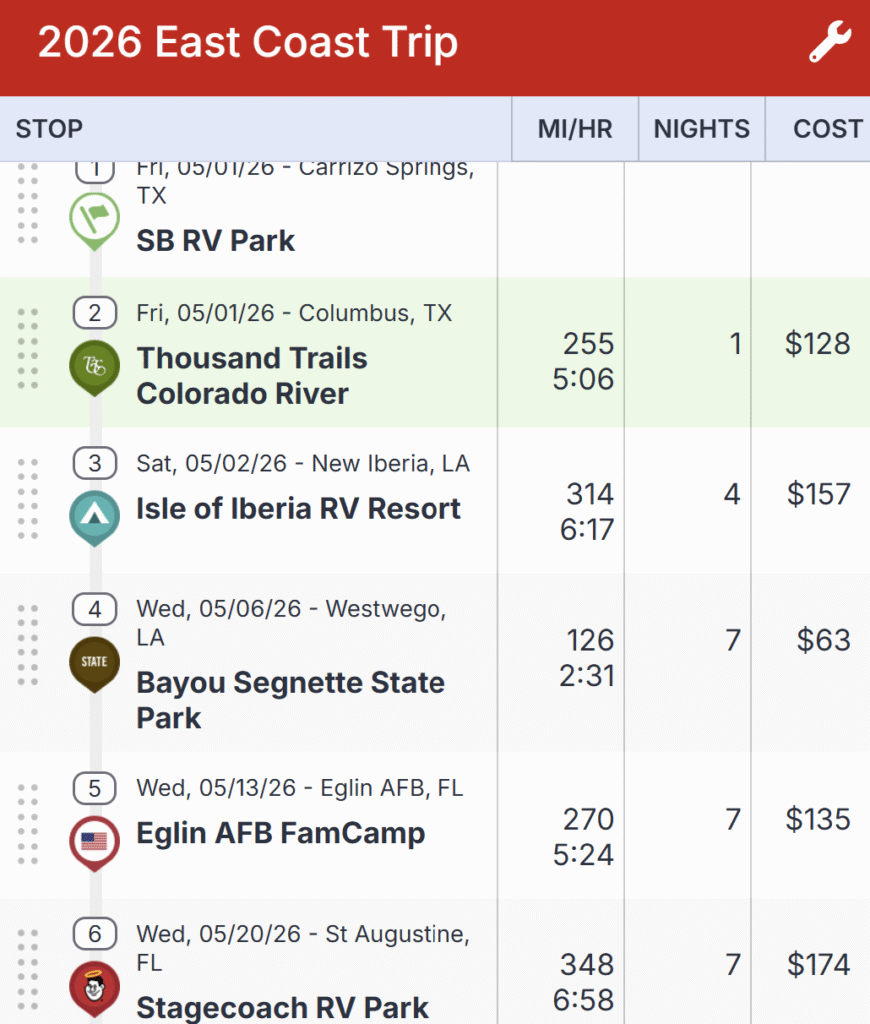Viewport: 870px width, 1024px height.
Task: Click the 4 nights value for Isle of Iberia
Action: [x=733, y=494]
